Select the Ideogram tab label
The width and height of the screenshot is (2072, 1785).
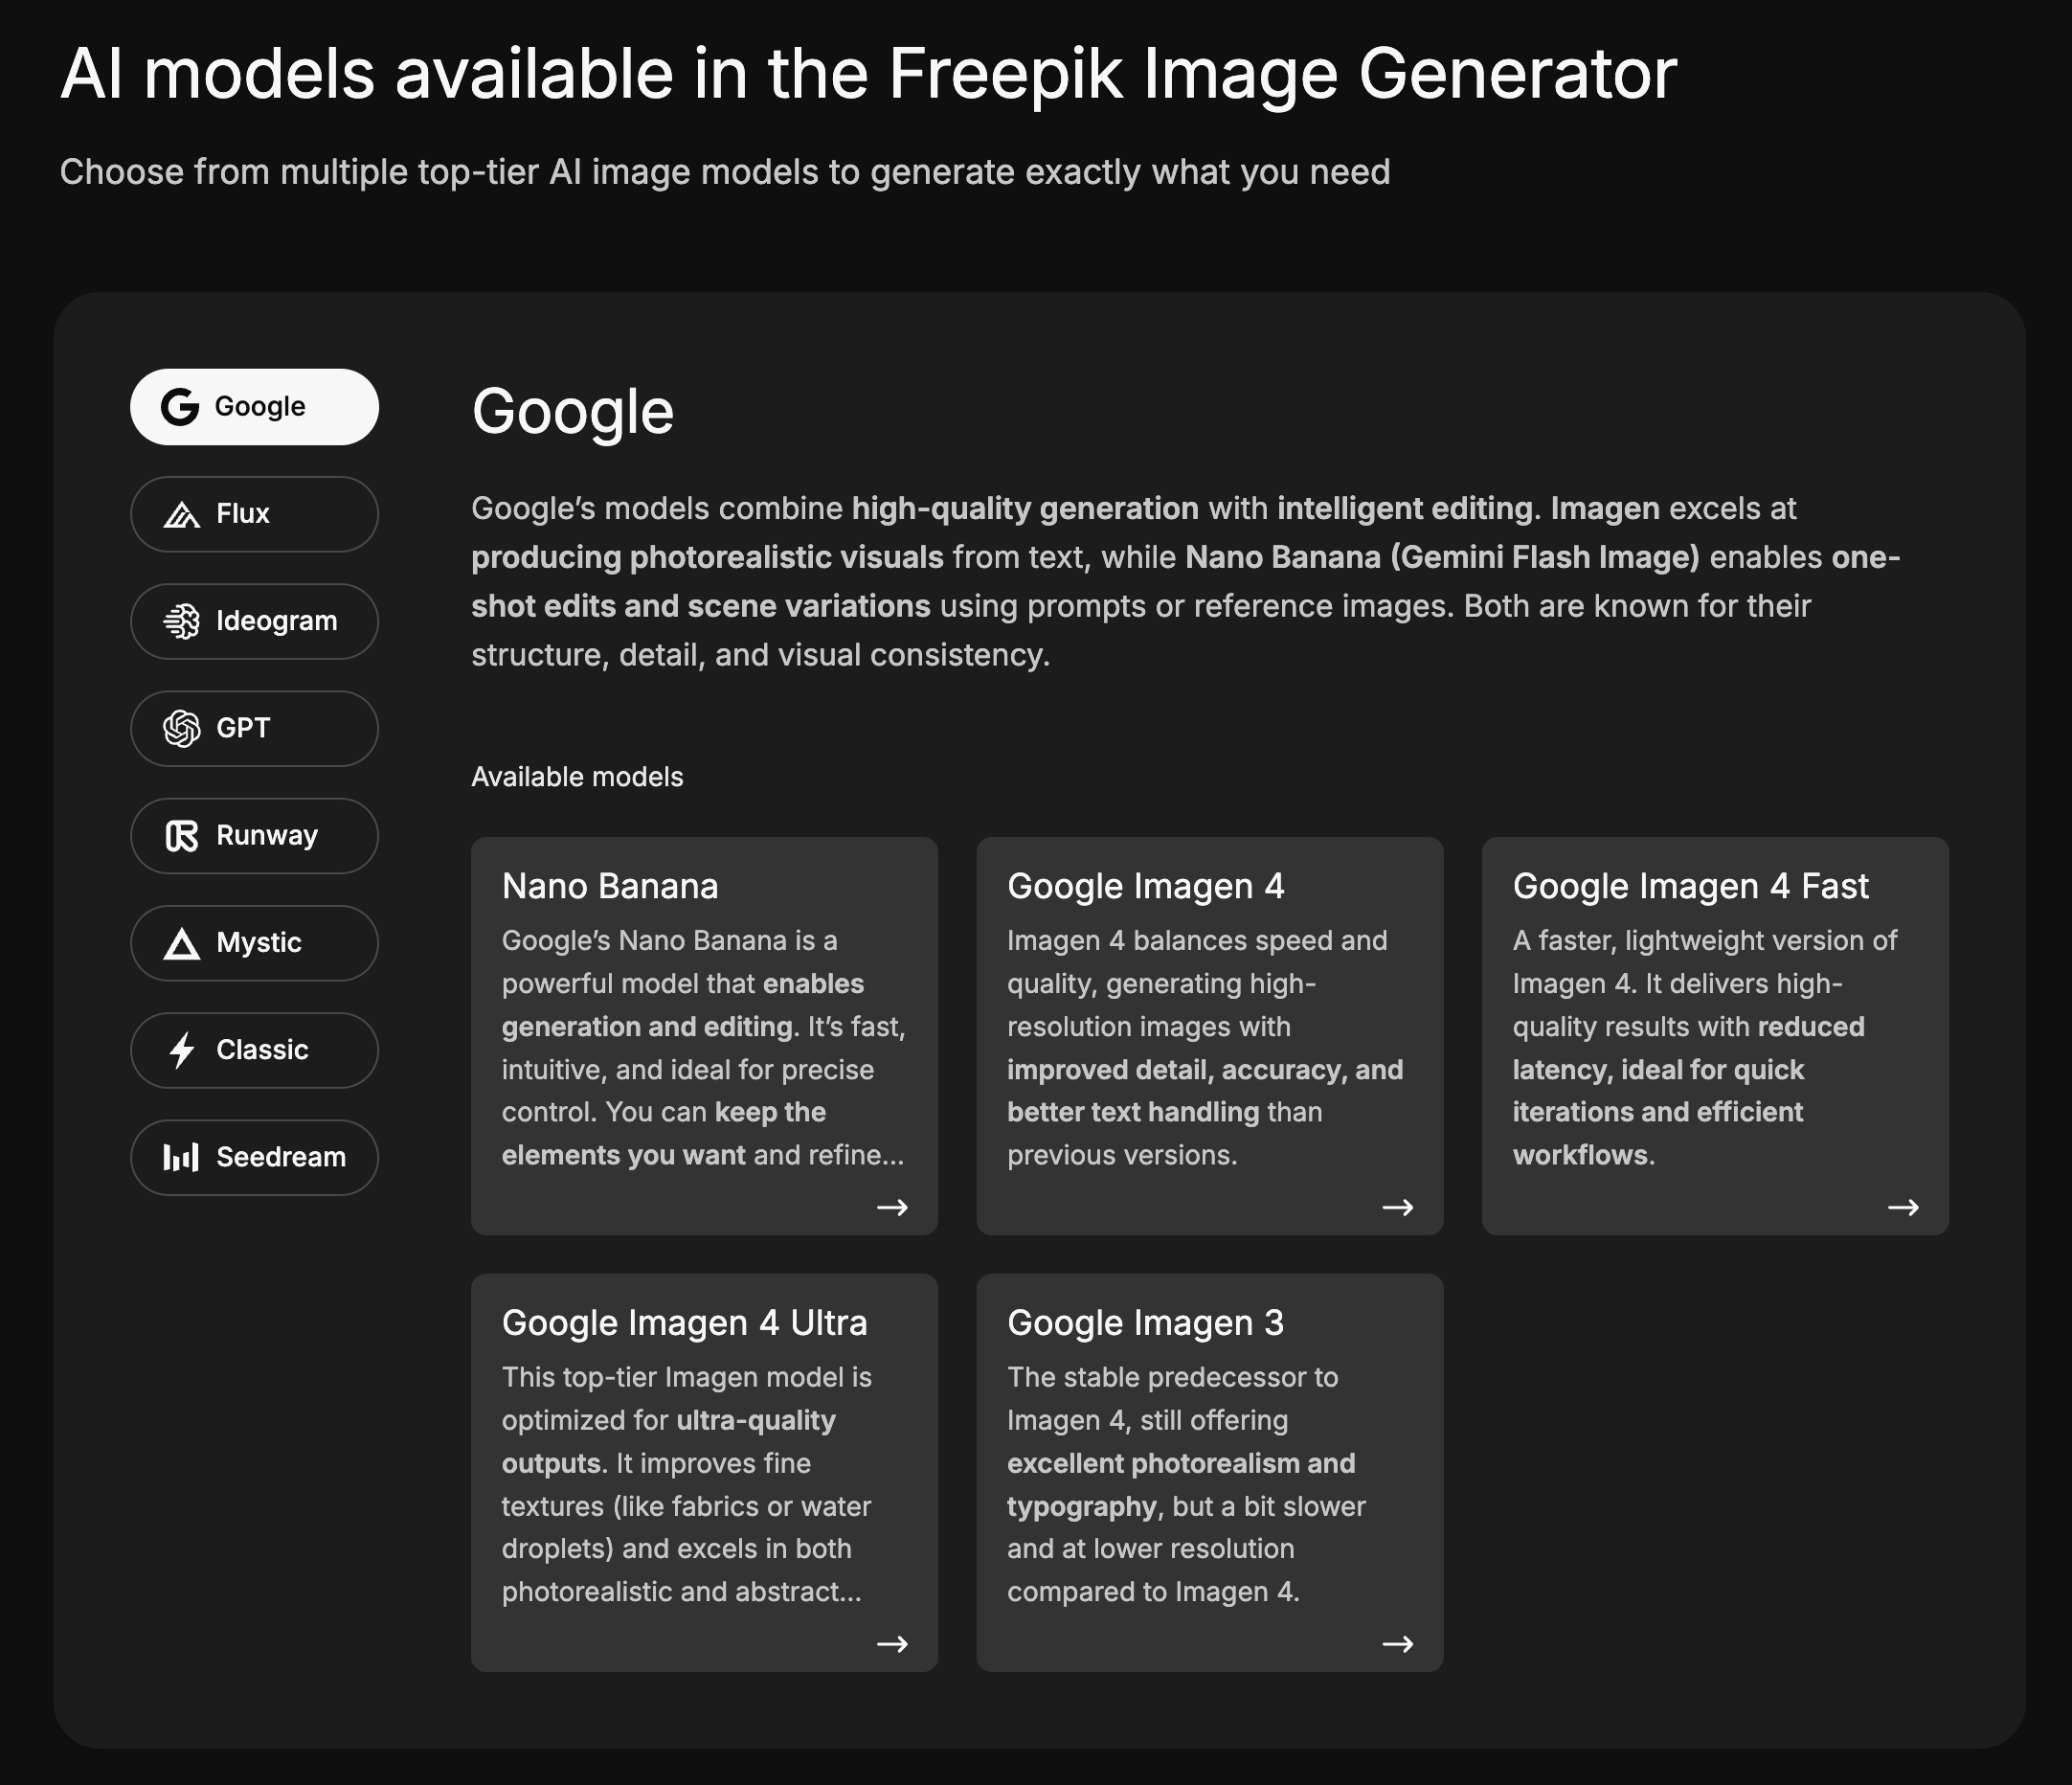click(x=276, y=621)
